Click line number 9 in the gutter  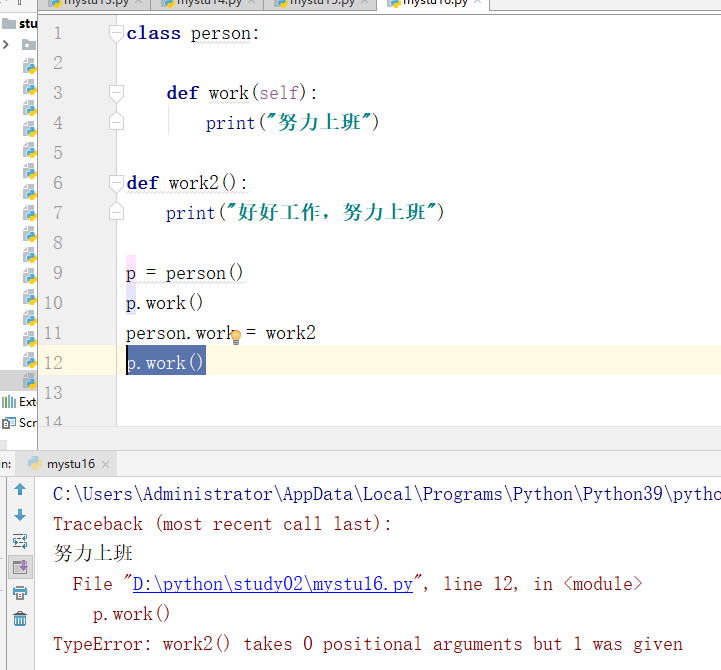click(57, 273)
